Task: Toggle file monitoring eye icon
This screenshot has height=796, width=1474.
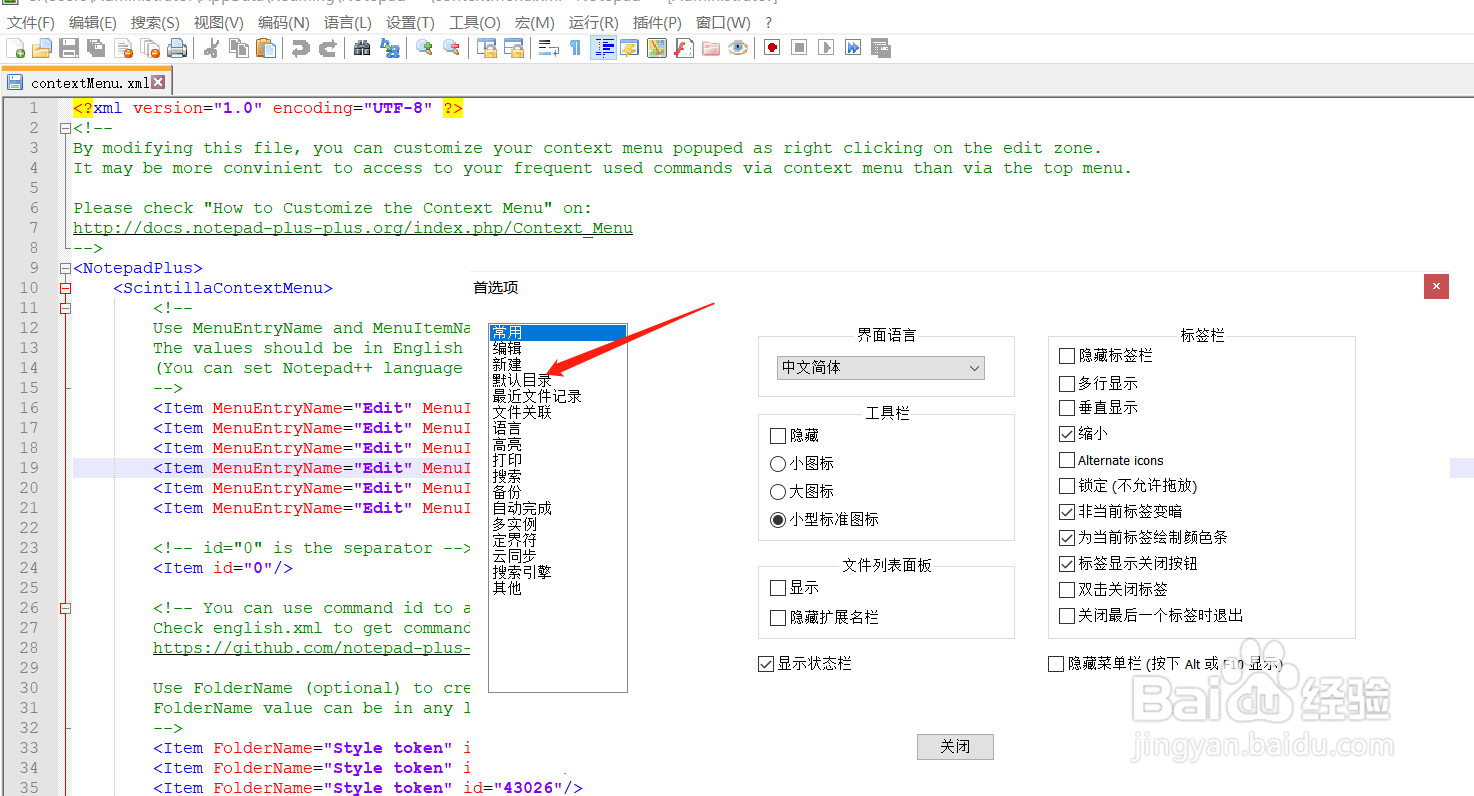Action: 738,47
